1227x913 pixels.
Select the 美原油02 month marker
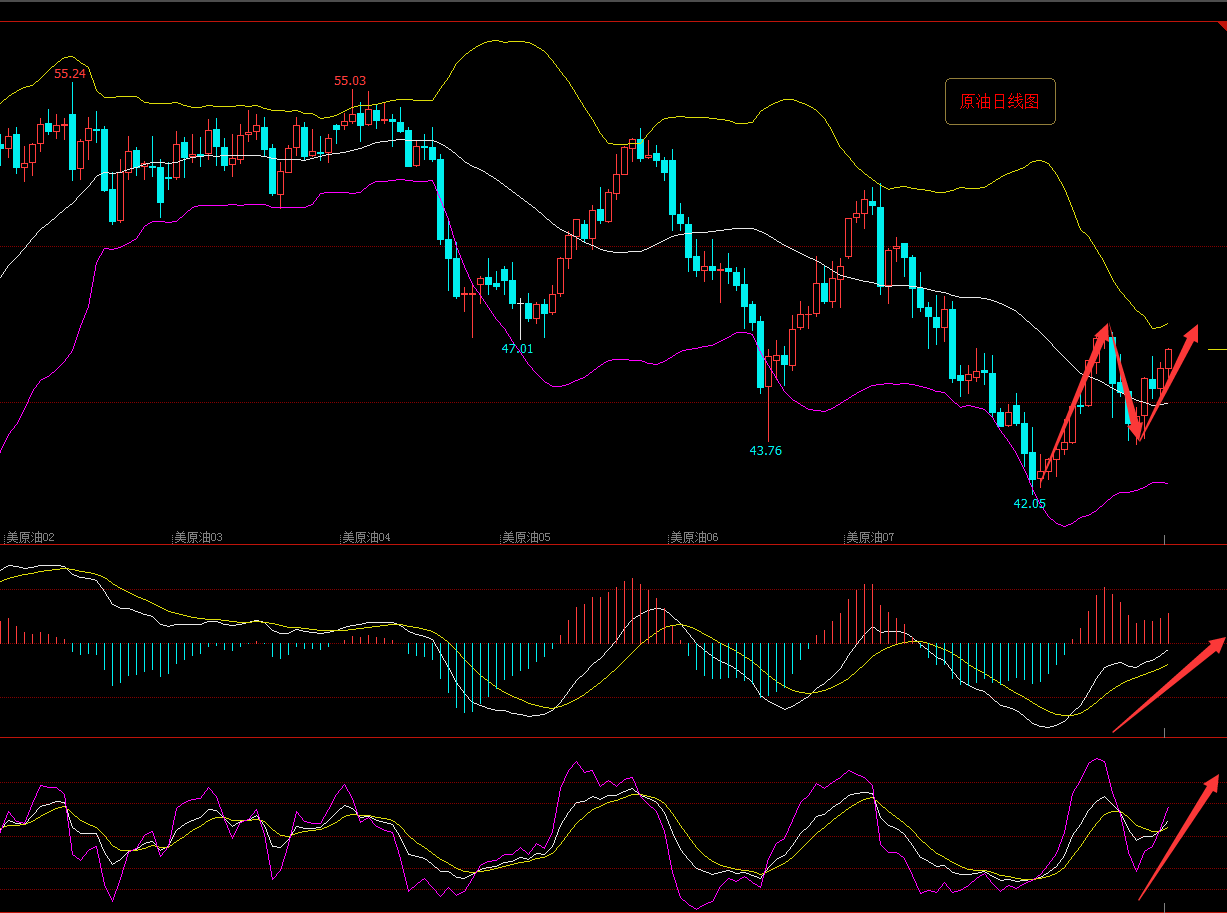30,537
